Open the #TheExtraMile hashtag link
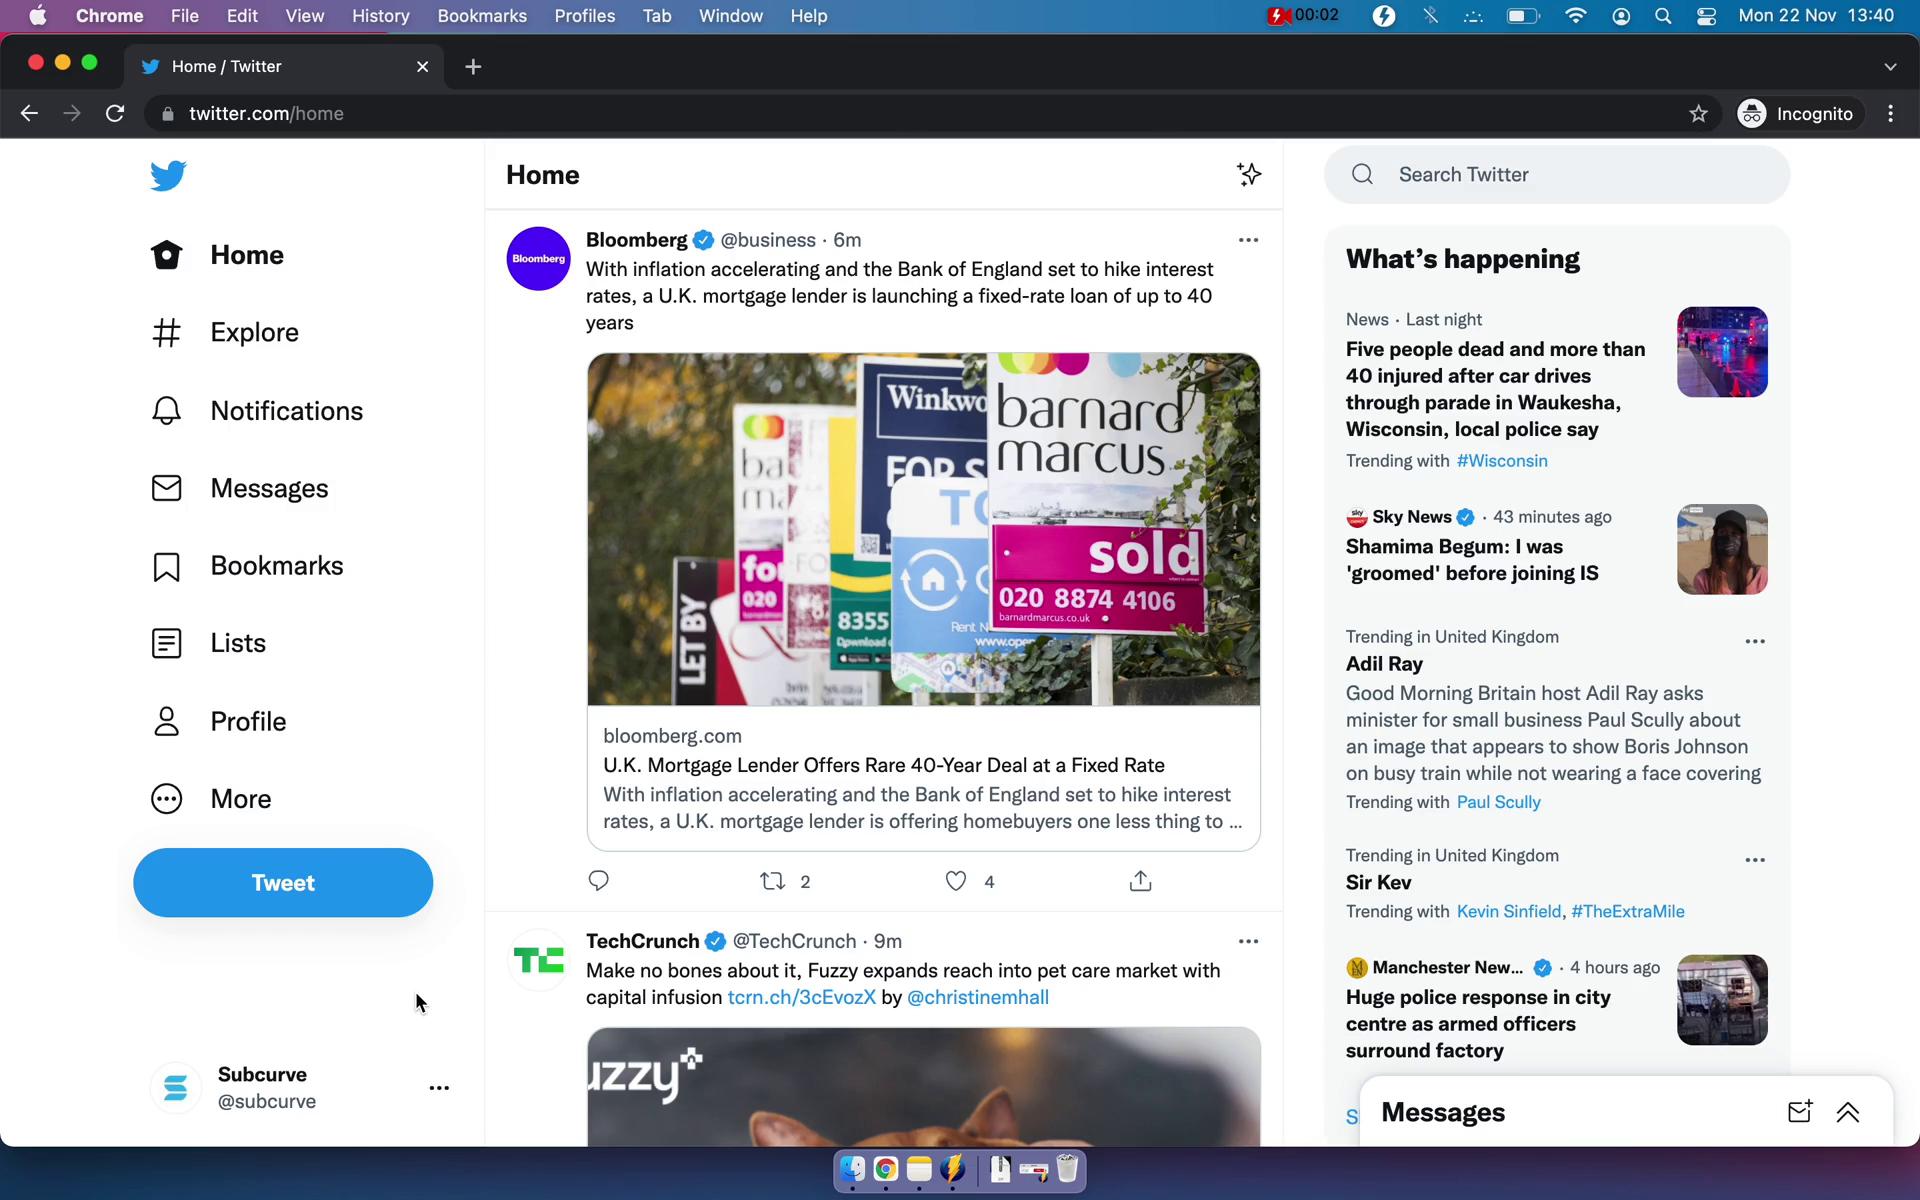 tap(1627, 911)
